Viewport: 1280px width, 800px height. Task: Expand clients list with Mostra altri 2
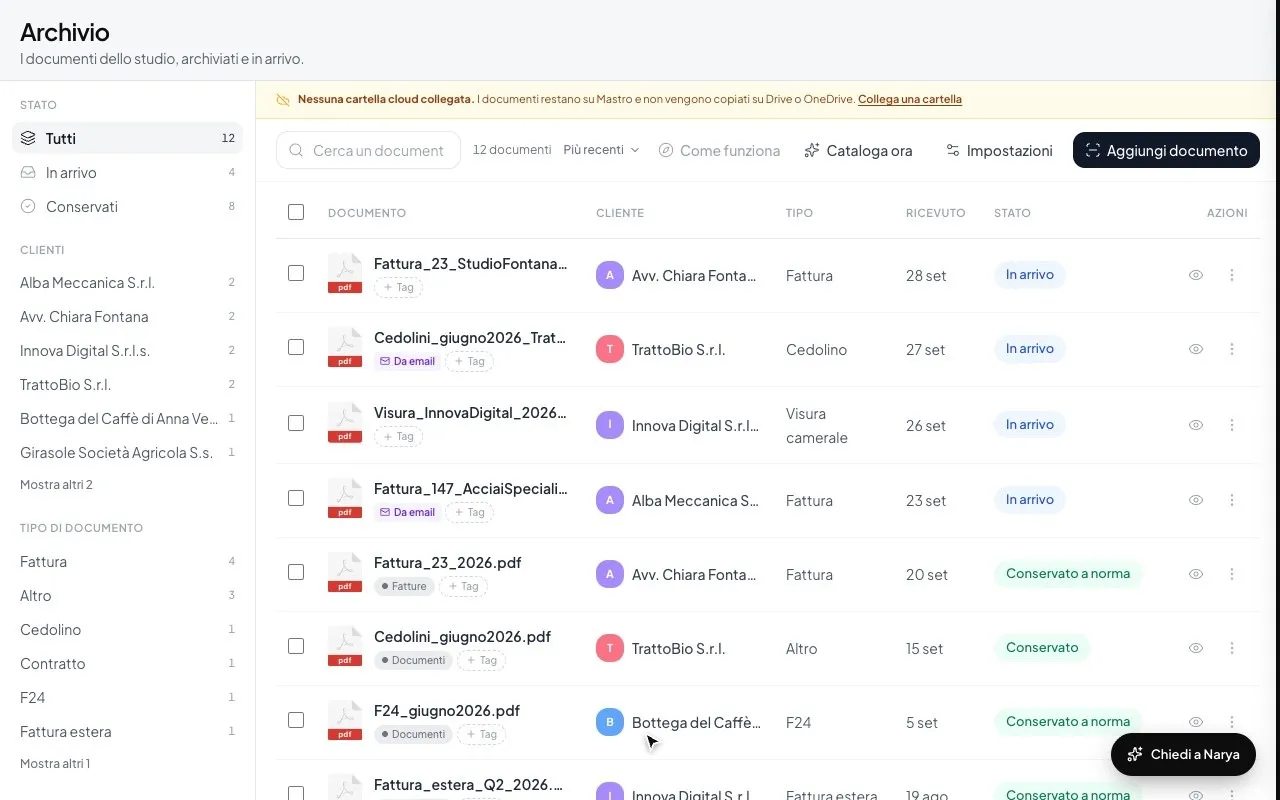pyautogui.click(x=56, y=485)
